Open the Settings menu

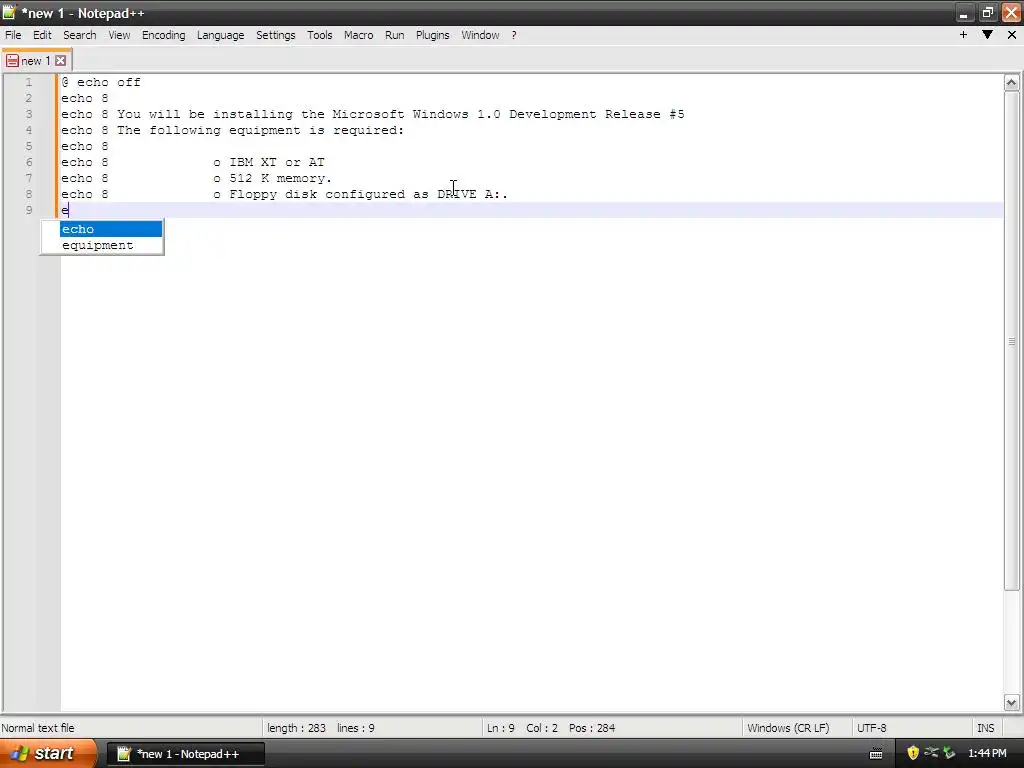276,35
